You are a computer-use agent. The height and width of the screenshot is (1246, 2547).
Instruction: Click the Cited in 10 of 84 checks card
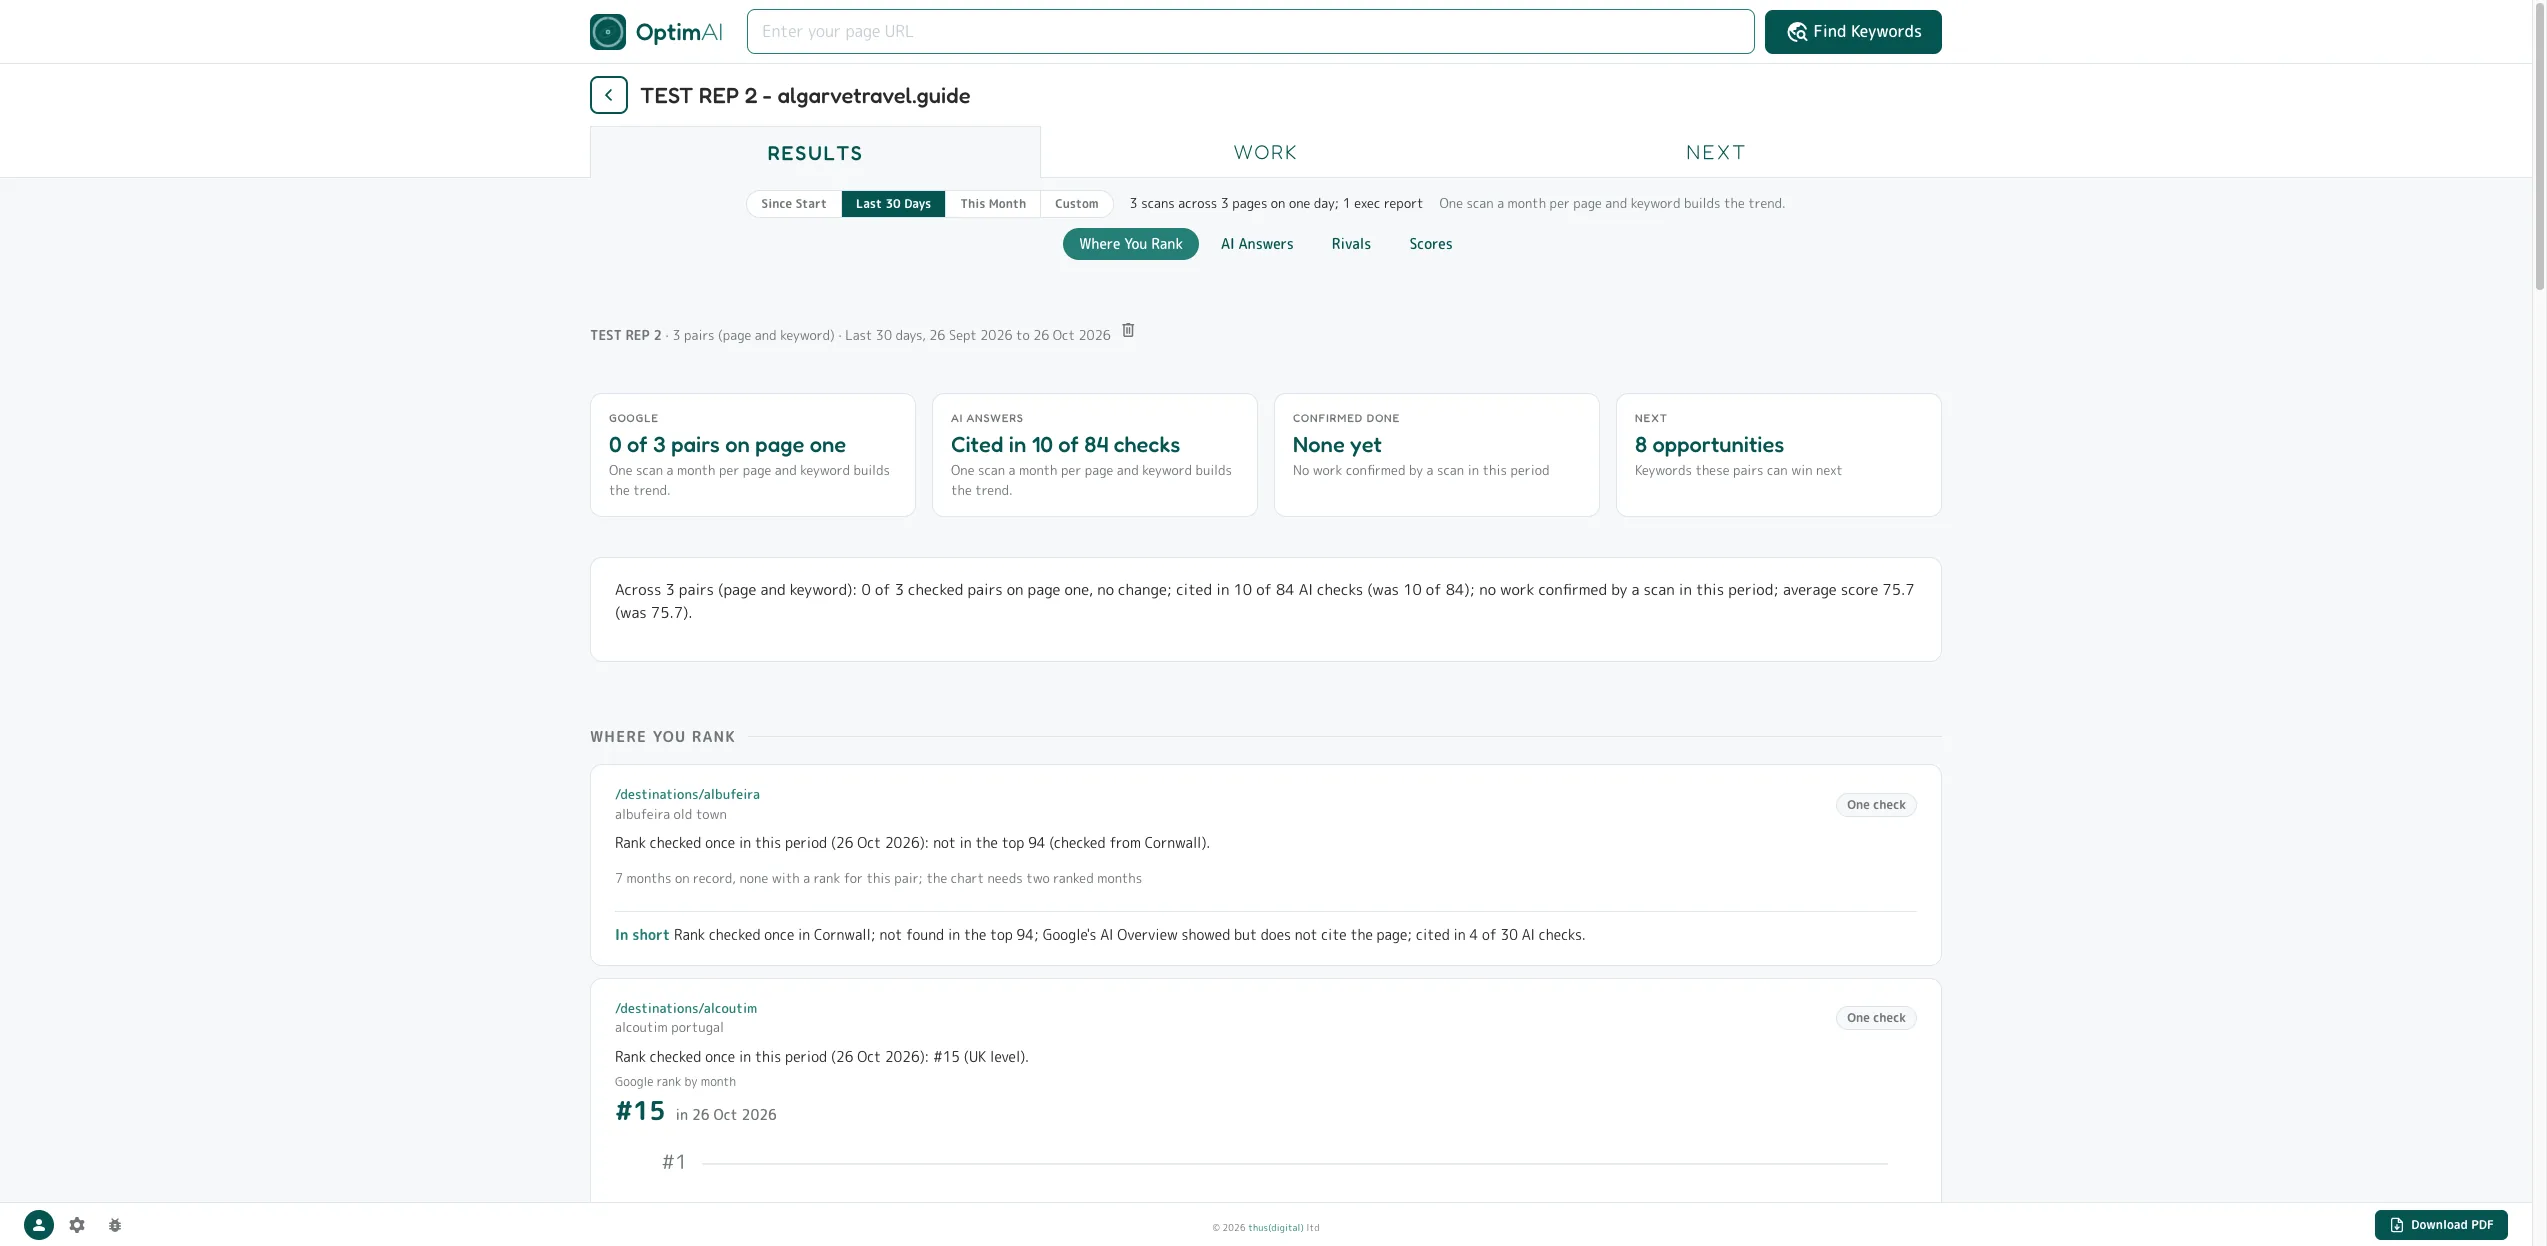click(1094, 455)
